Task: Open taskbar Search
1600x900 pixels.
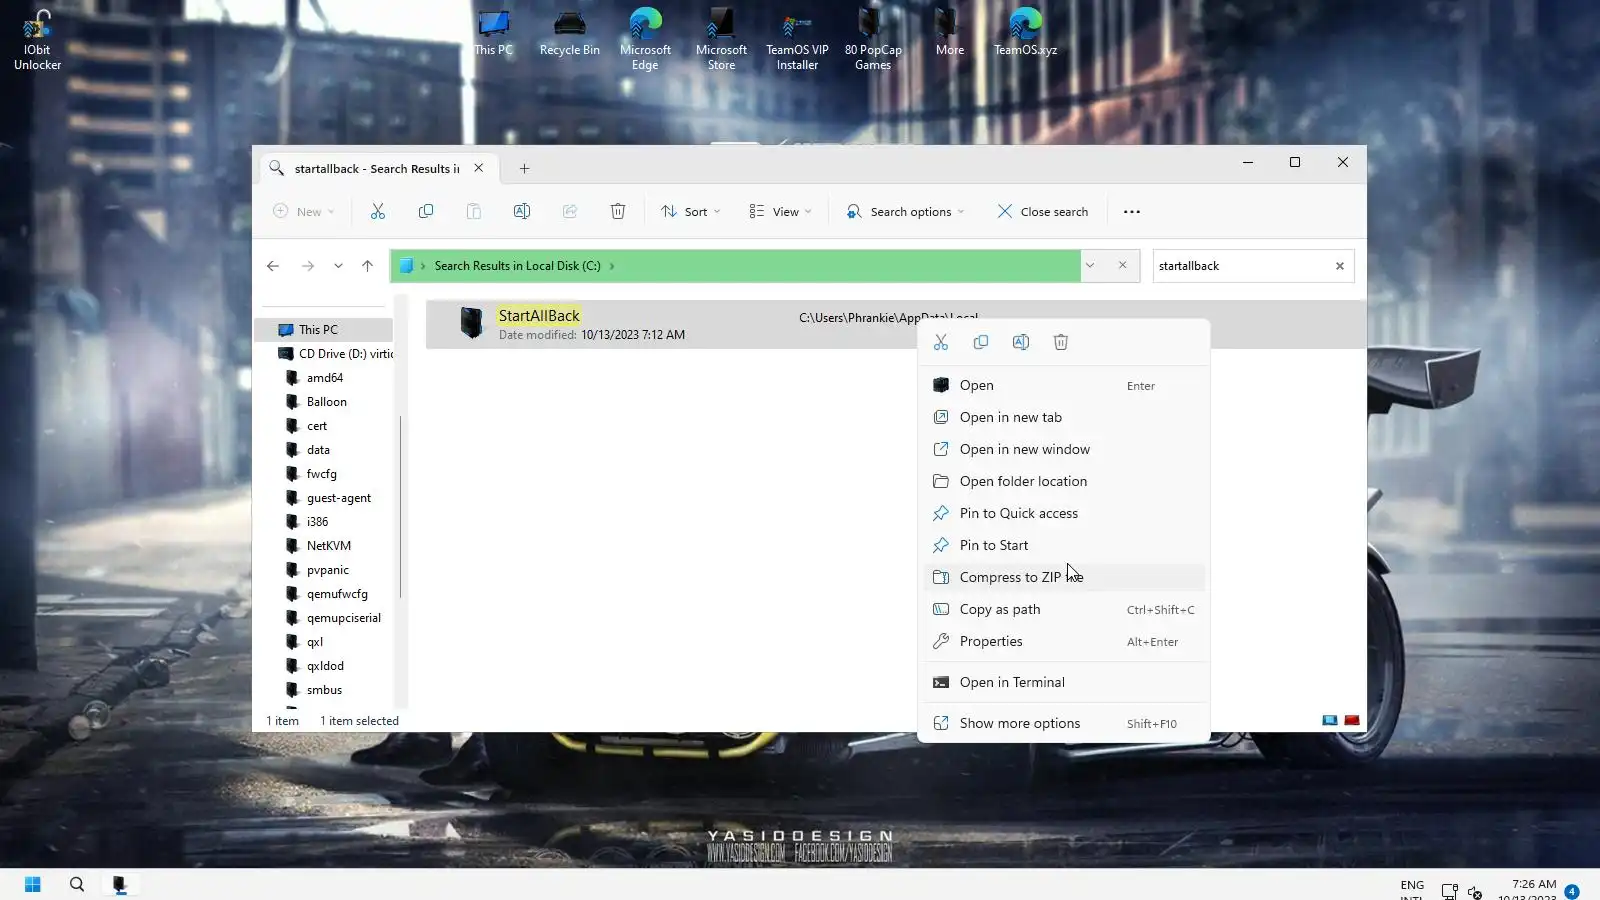Action: pos(77,884)
